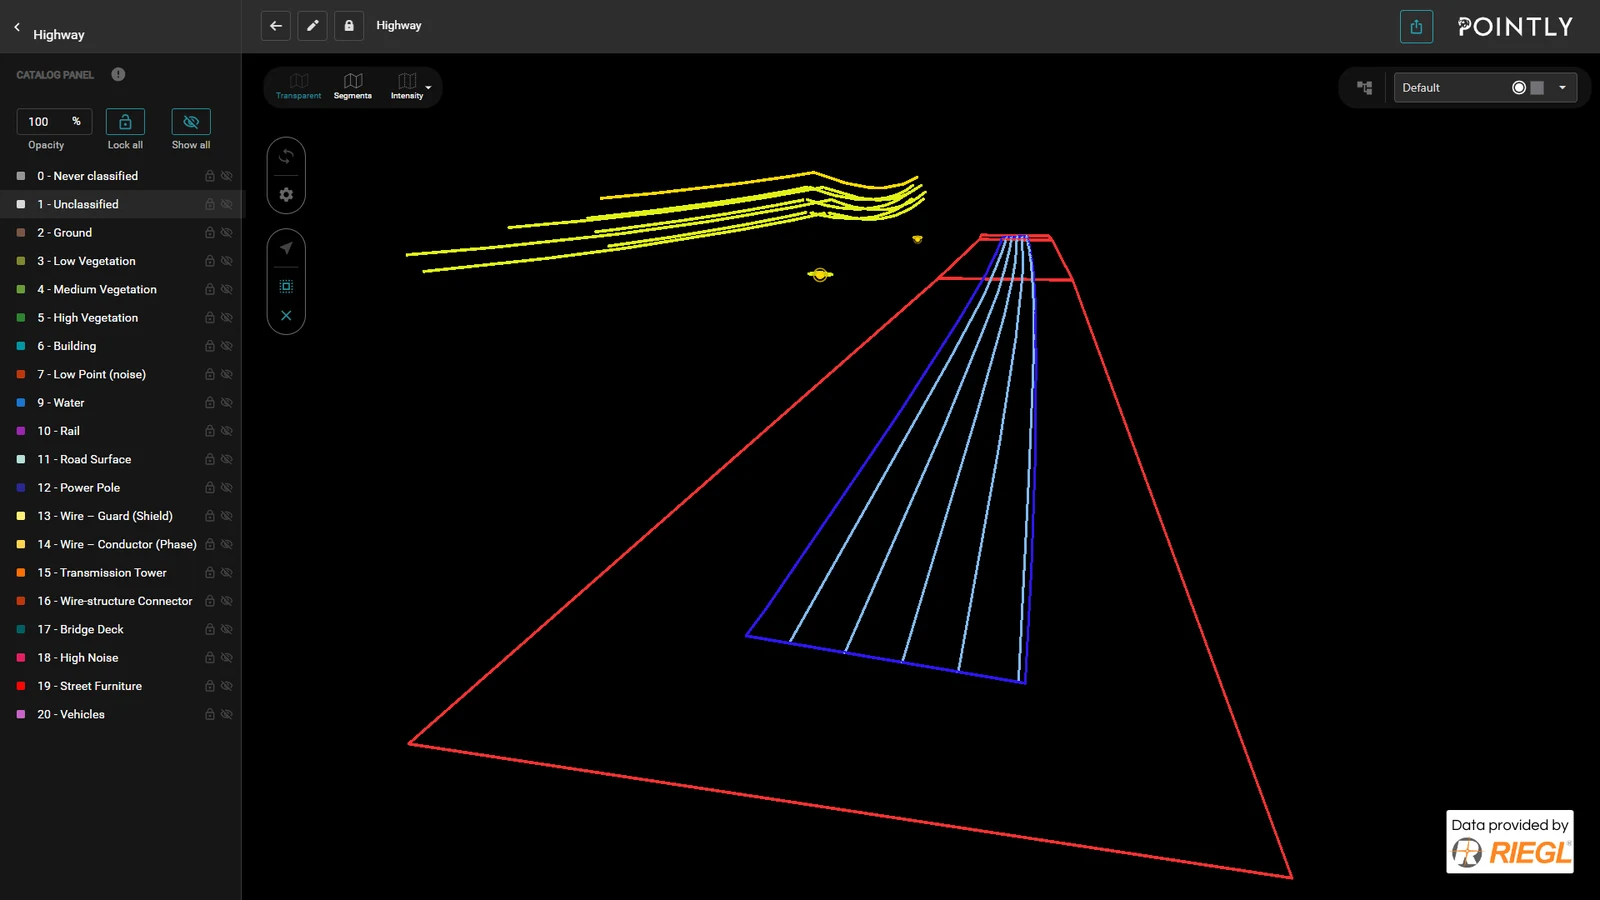Screen dimensions: 1600x900
Task: Click the Rail class color swatch
Action: (21, 431)
